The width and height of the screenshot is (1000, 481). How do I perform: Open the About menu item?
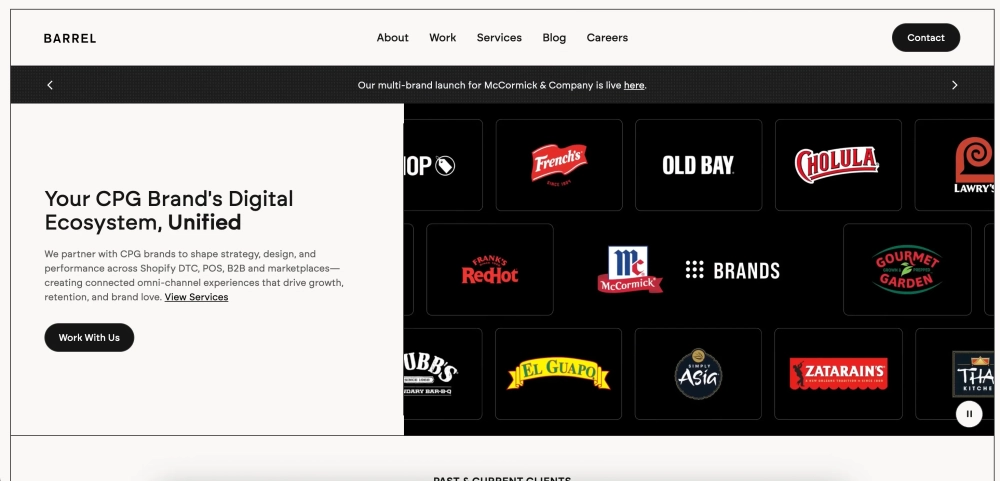click(x=392, y=38)
